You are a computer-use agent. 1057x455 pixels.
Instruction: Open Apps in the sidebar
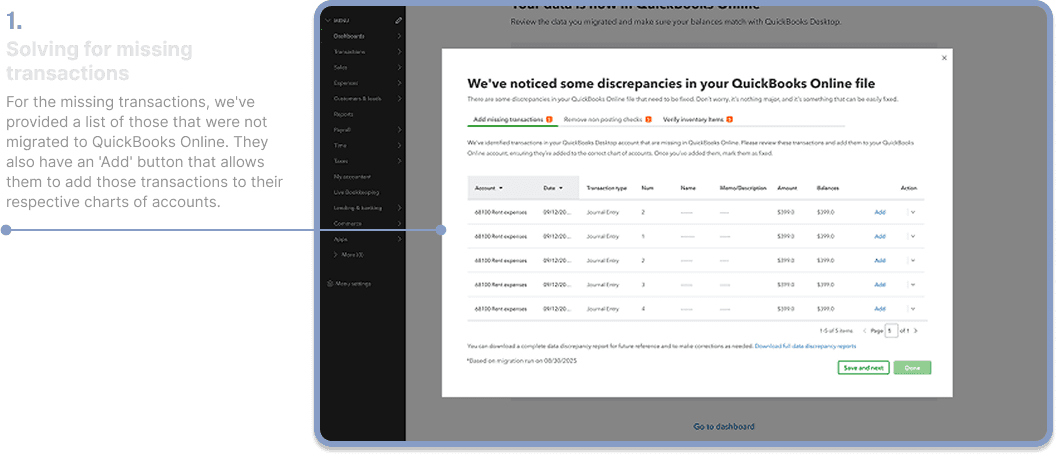(340, 239)
